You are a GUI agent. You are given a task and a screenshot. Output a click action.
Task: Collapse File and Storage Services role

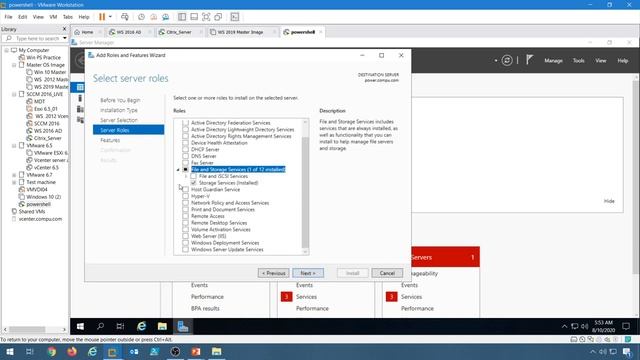click(178, 169)
